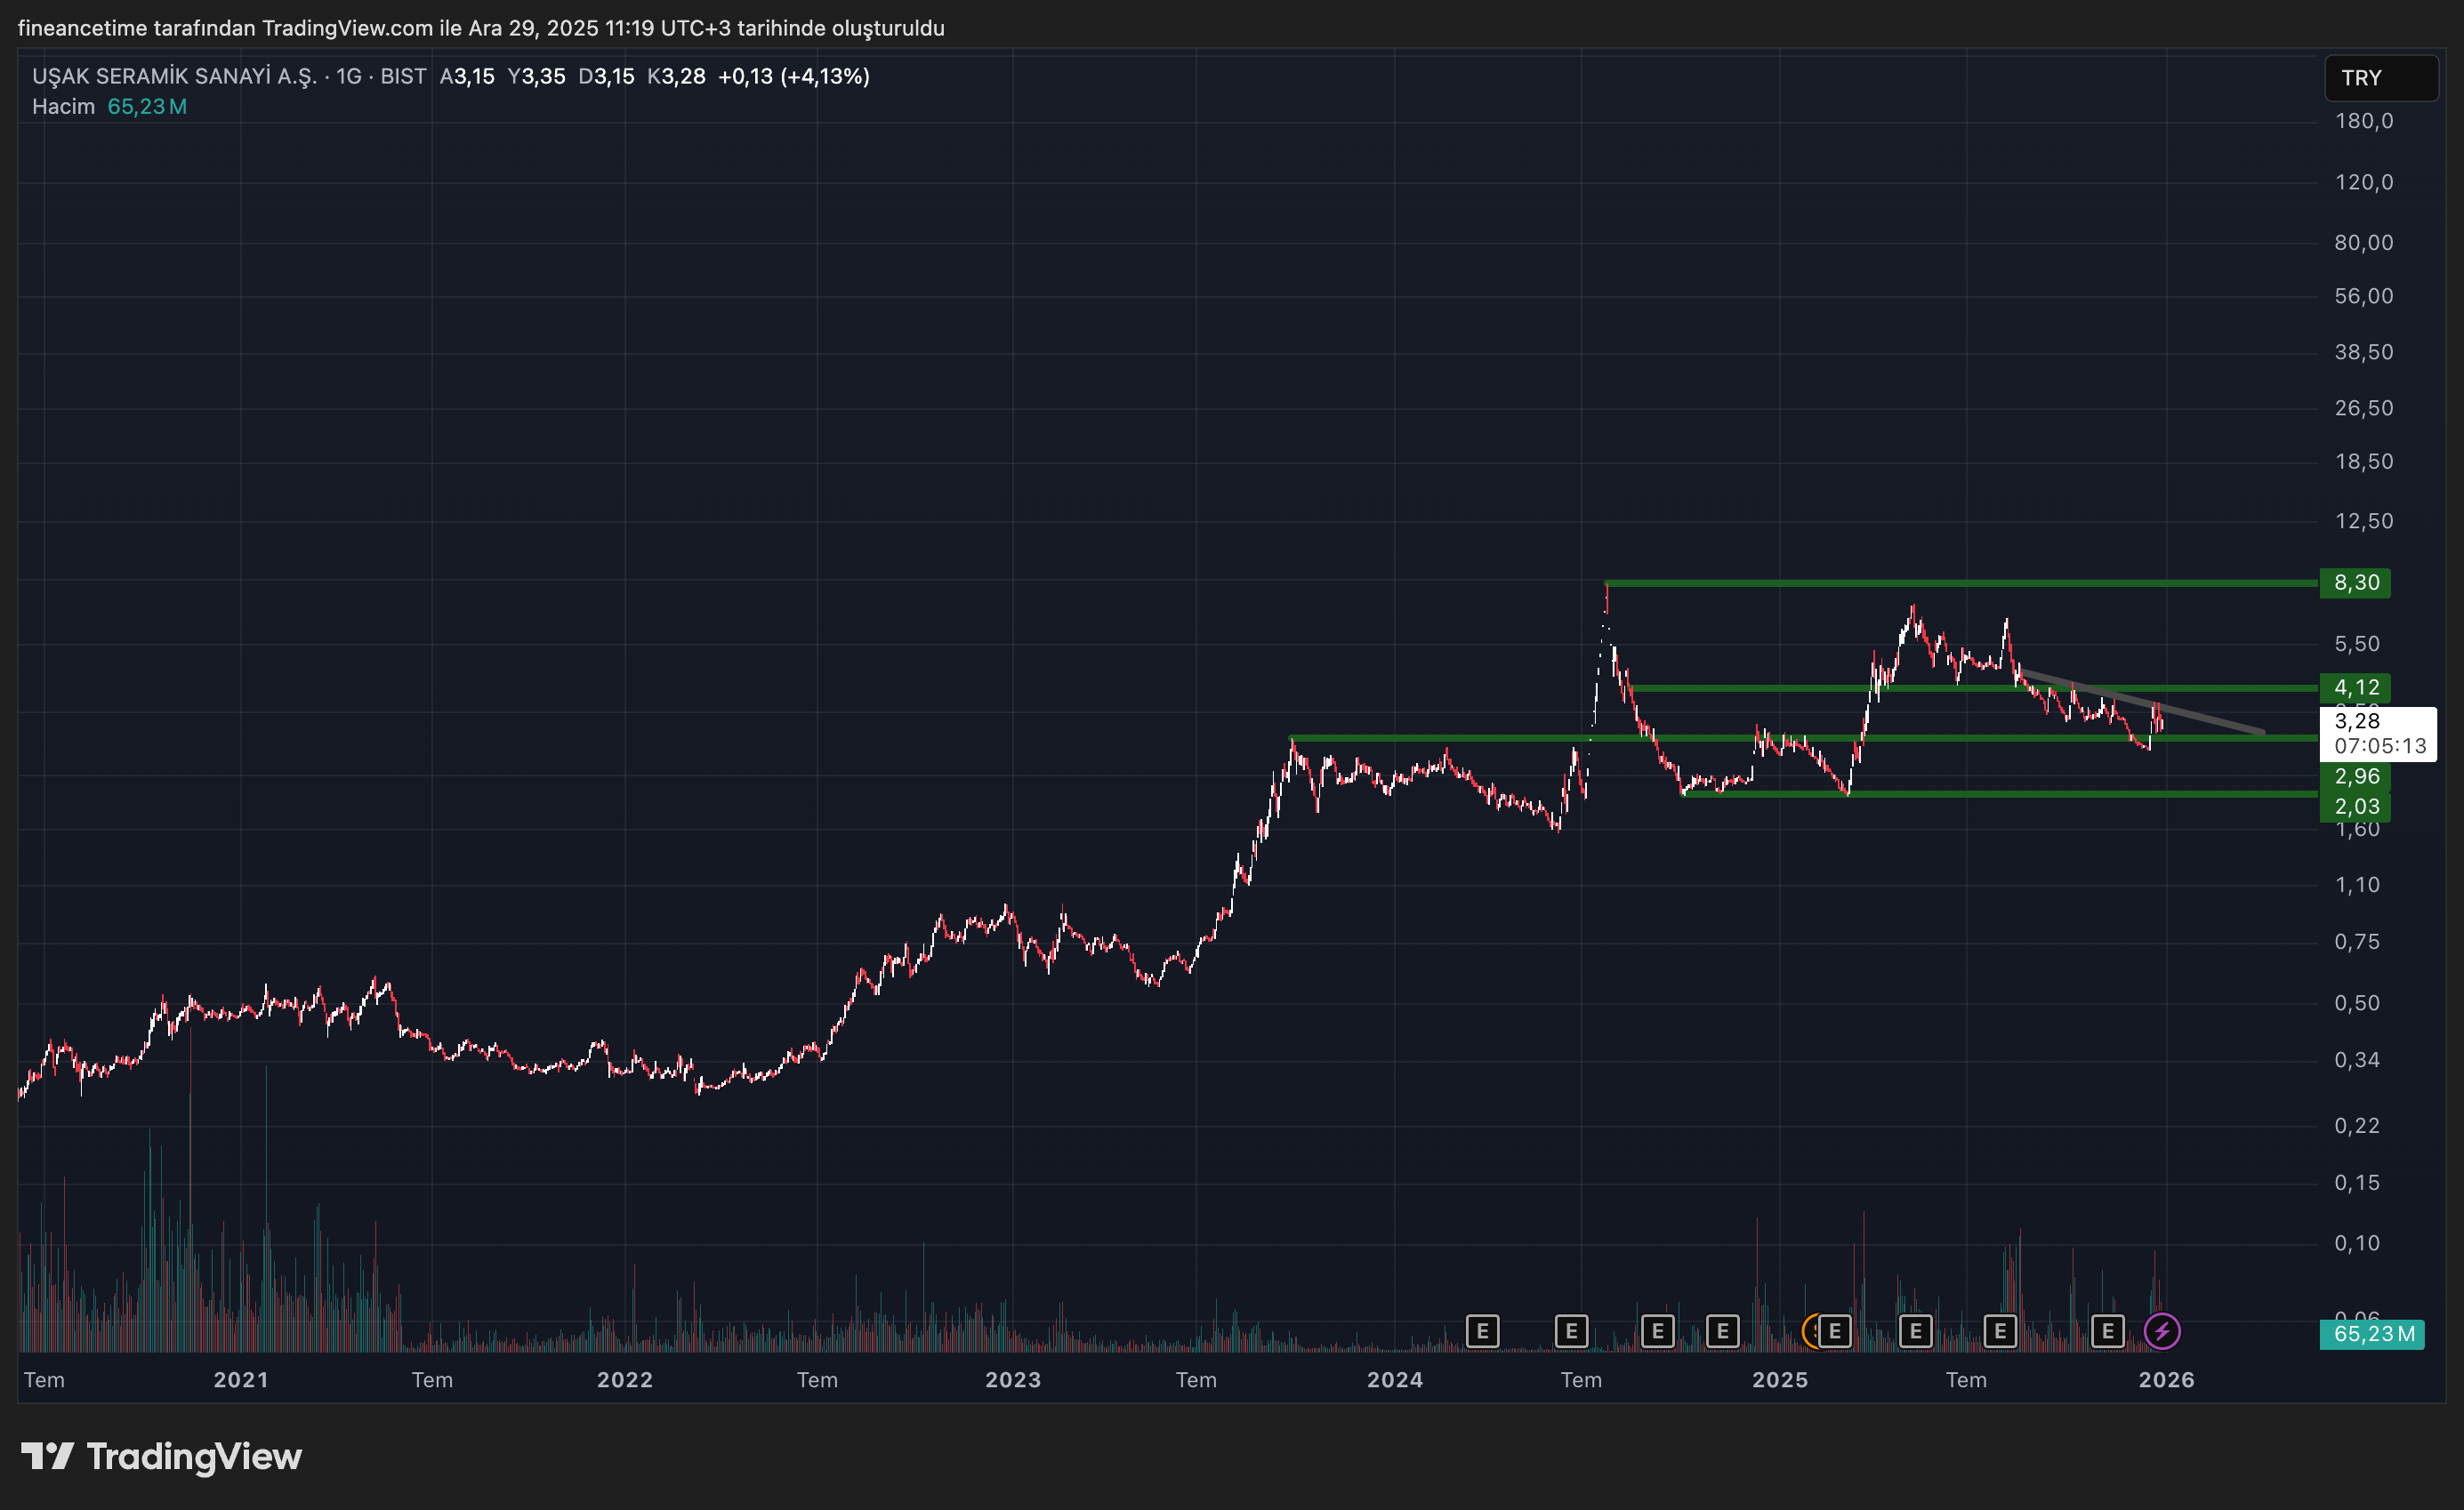Click the purple lightning bolt event icon
The height and width of the screenshot is (1510, 2464).
click(x=2162, y=1331)
